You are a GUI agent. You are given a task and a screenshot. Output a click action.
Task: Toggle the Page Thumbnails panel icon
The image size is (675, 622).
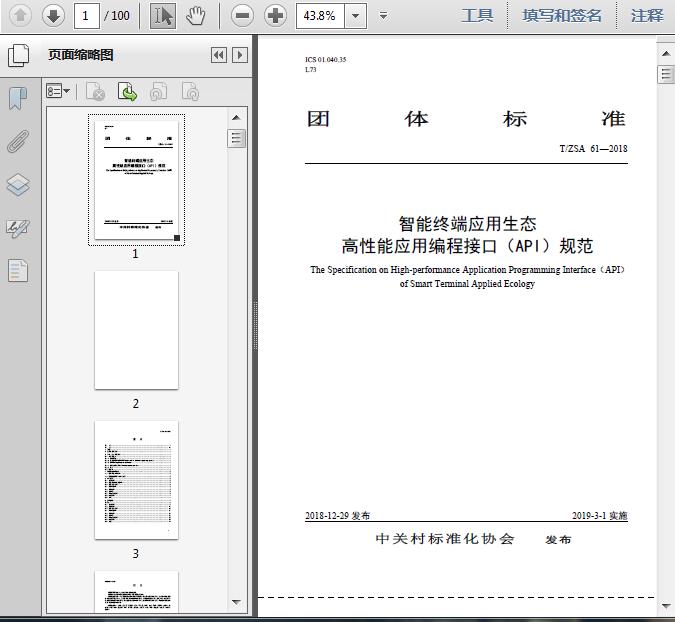pyautogui.click(x=18, y=56)
